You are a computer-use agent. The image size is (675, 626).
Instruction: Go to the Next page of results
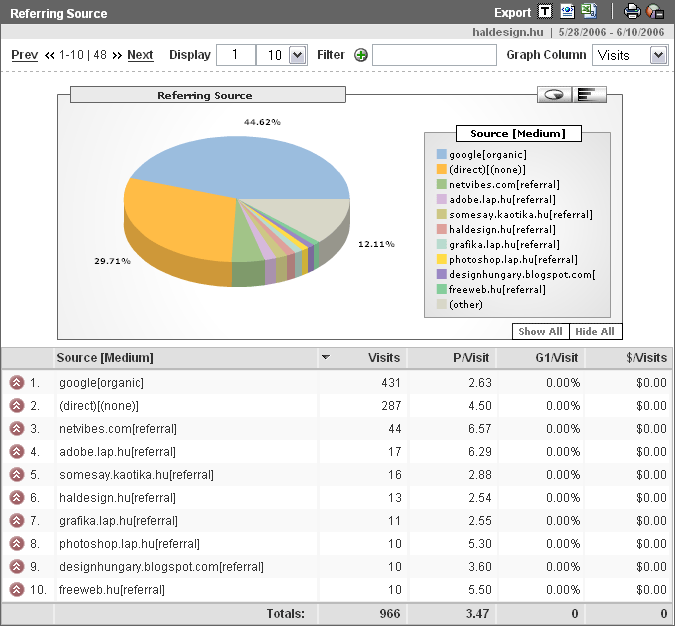[140, 55]
